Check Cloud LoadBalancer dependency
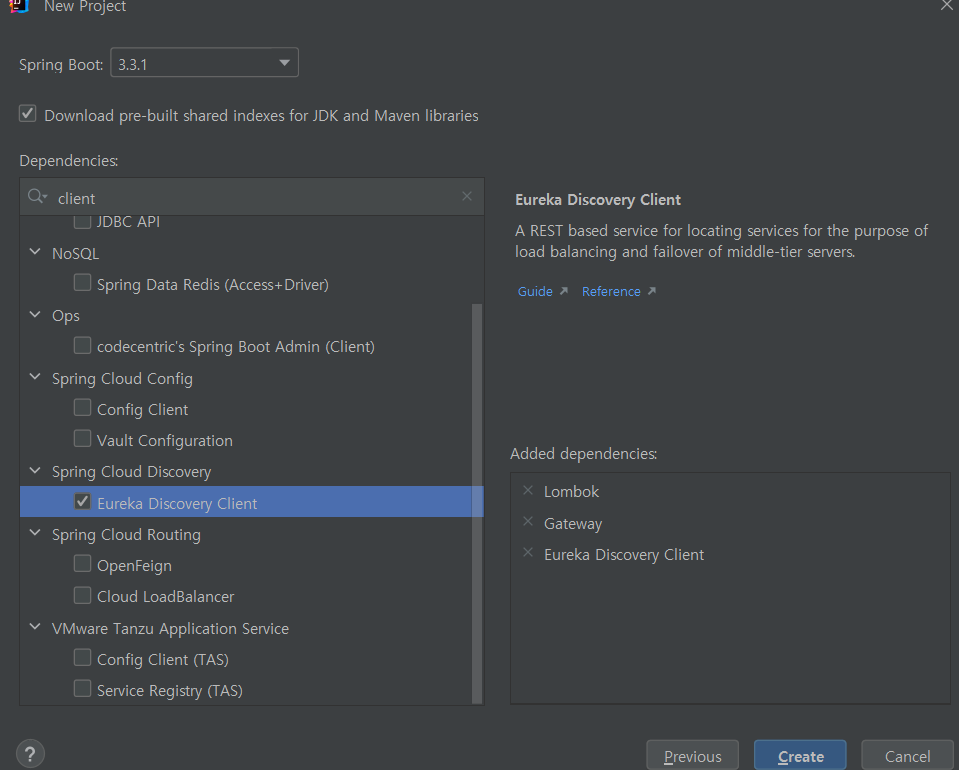The height and width of the screenshot is (770, 959). click(82, 594)
